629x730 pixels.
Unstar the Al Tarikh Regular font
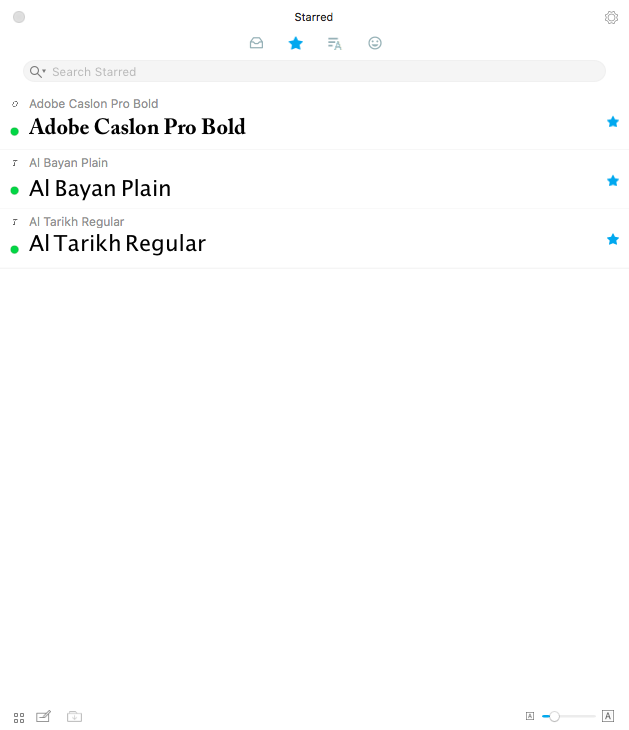tap(613, 239)
